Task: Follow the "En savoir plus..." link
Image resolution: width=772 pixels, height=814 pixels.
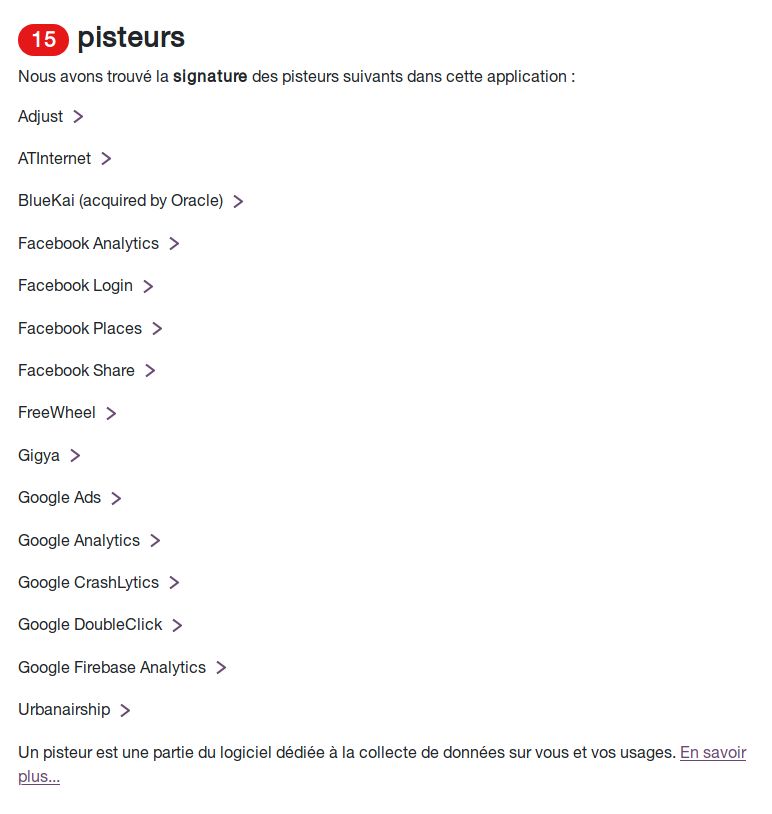Action: click(x=712, y=753)
